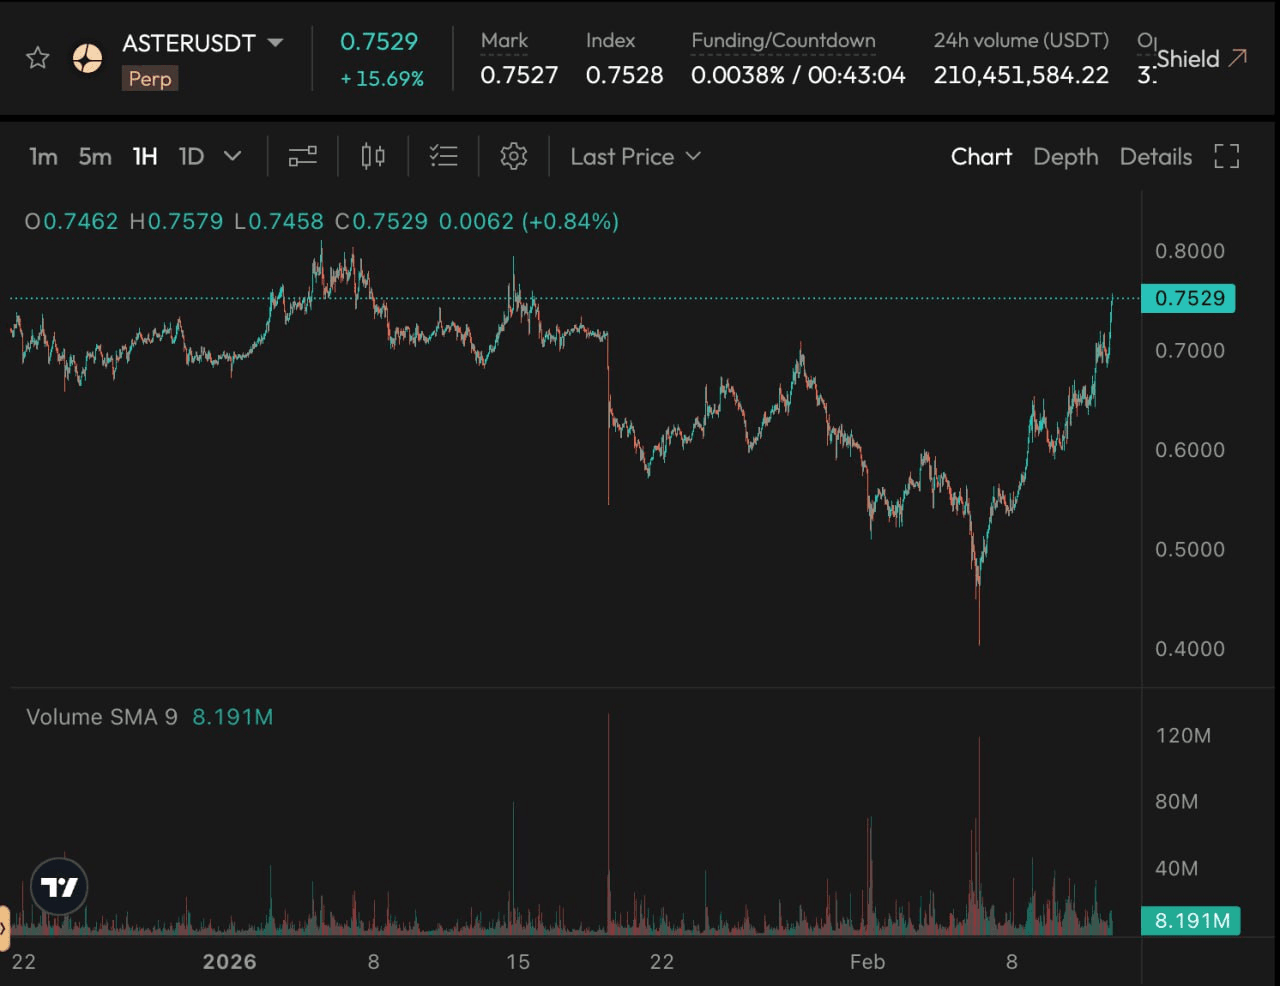This screenshot has width=1280, height=986.
Task: Switch to the 5m timeframe
Action: (x=95, y=157)
